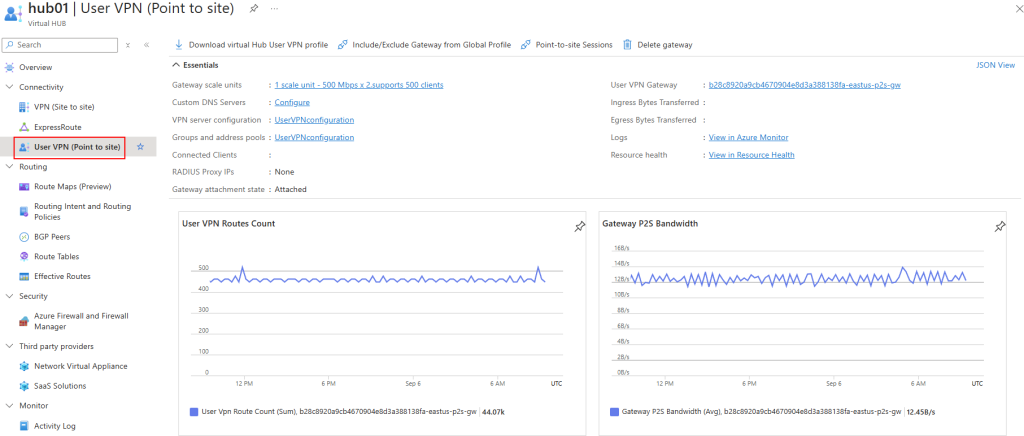Click the Overview icon in the sidebar
Viewport: 1024px width, 436px height.
[9, 67]
